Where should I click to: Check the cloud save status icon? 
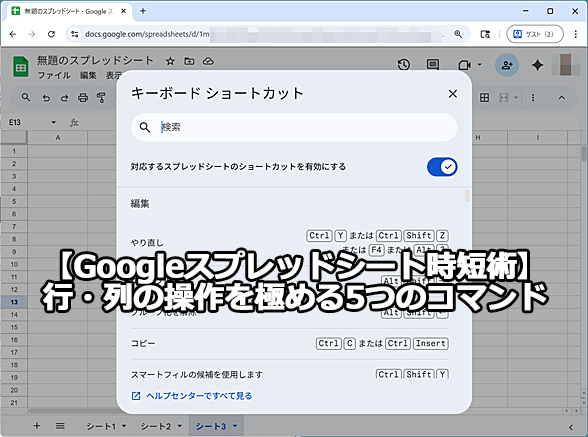tap(208, 61)
